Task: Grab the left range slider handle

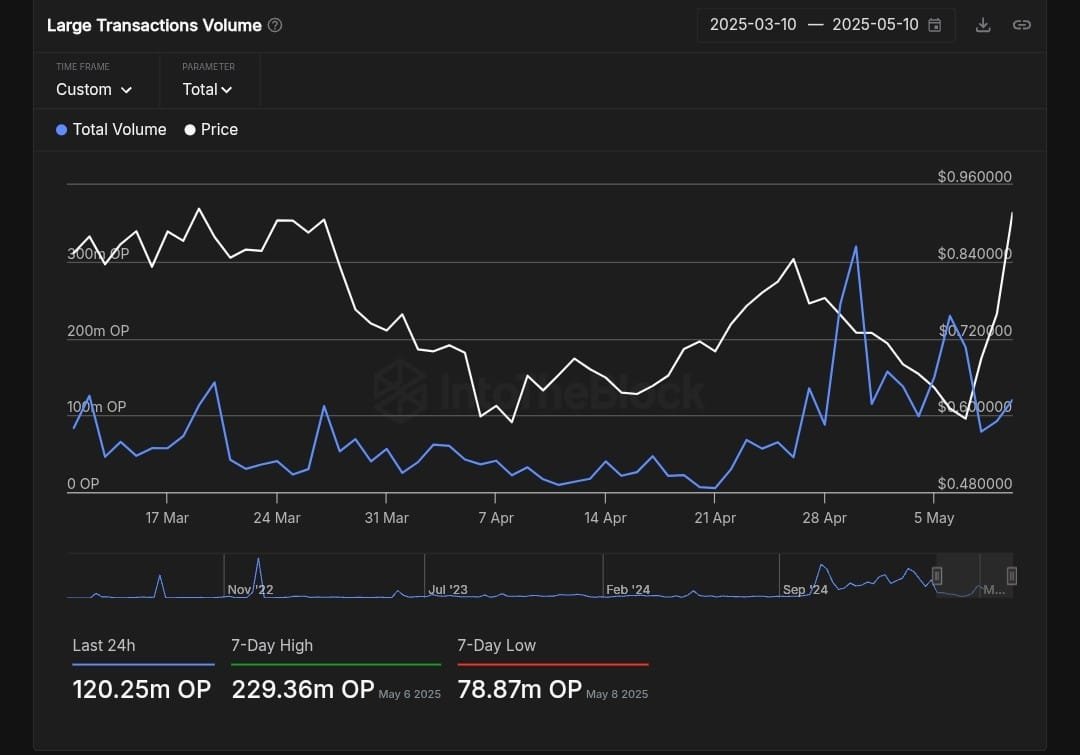Action: (x=937, y=576)
